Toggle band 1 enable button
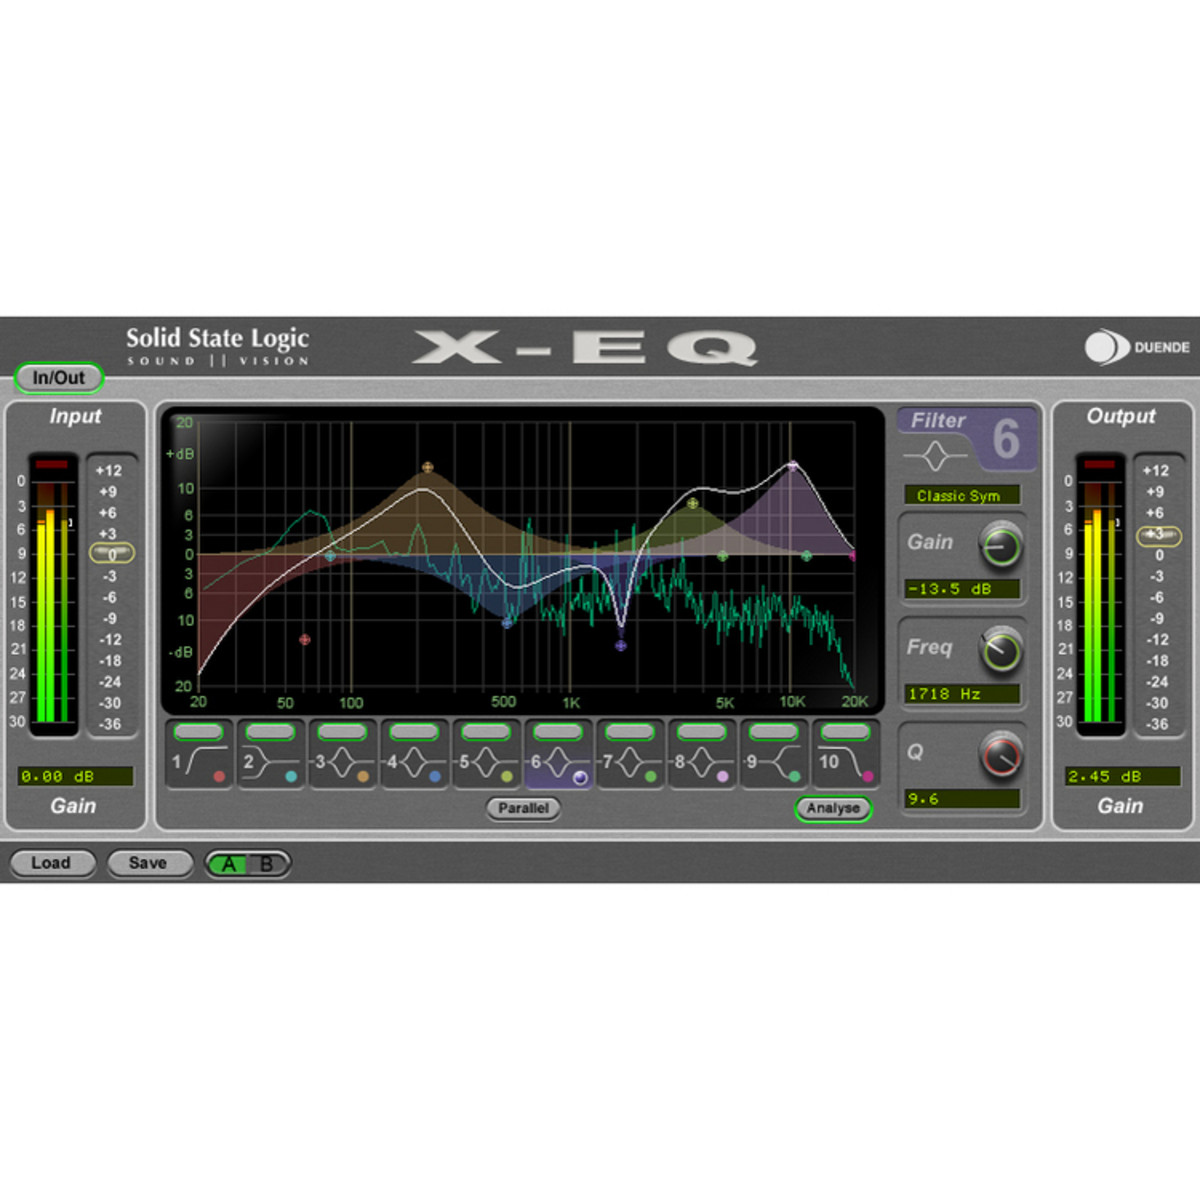Screen dimensions: 1200x1200 (x=198, y=732)
